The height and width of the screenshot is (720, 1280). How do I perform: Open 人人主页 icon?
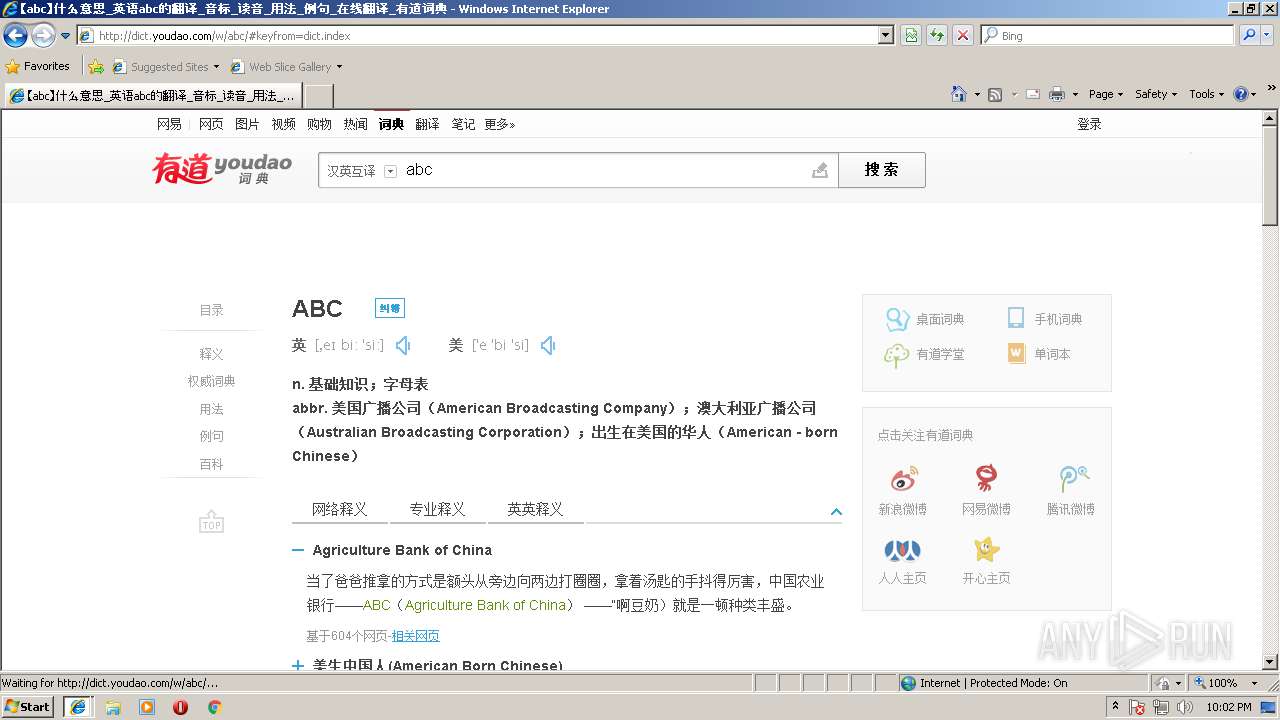(x=903, y=549)
